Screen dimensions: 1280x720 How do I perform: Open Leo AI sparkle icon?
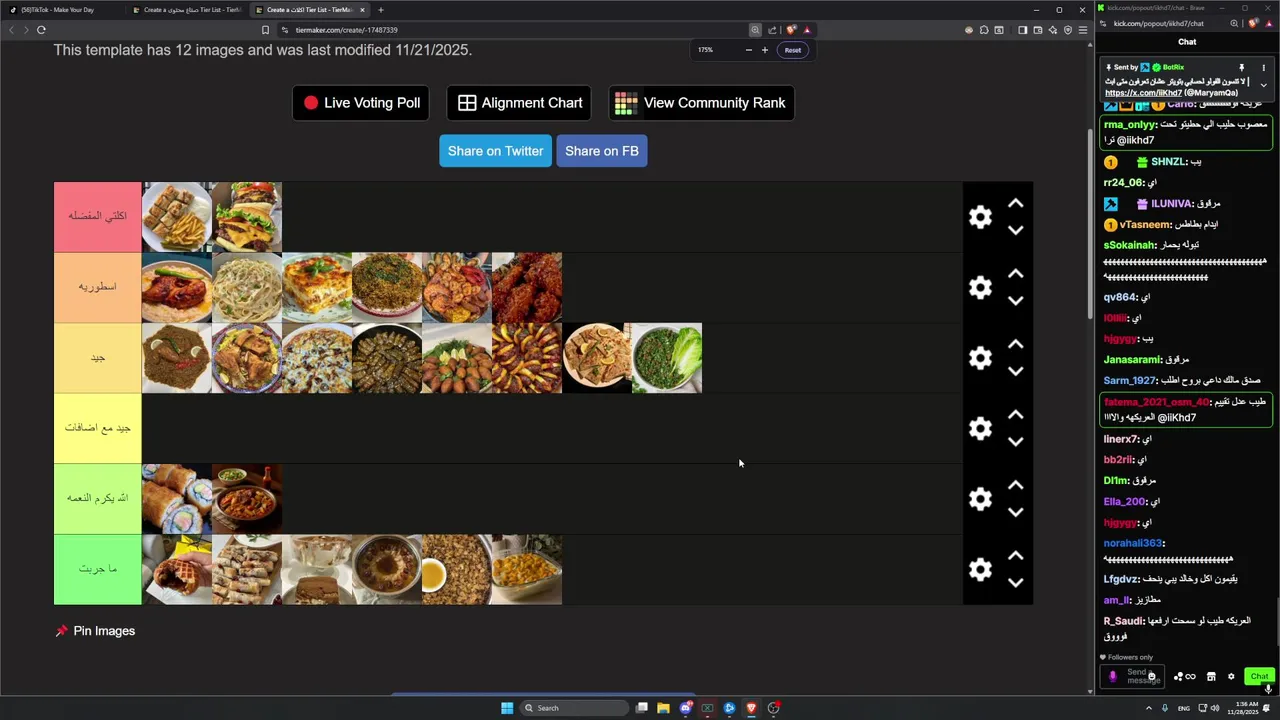tap(1053, 30)
